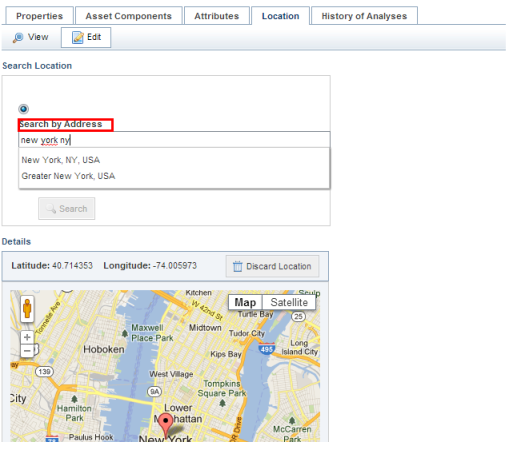Open the Properties tab
The width and height of the screenshot is (509, 450).
[39, 16]
